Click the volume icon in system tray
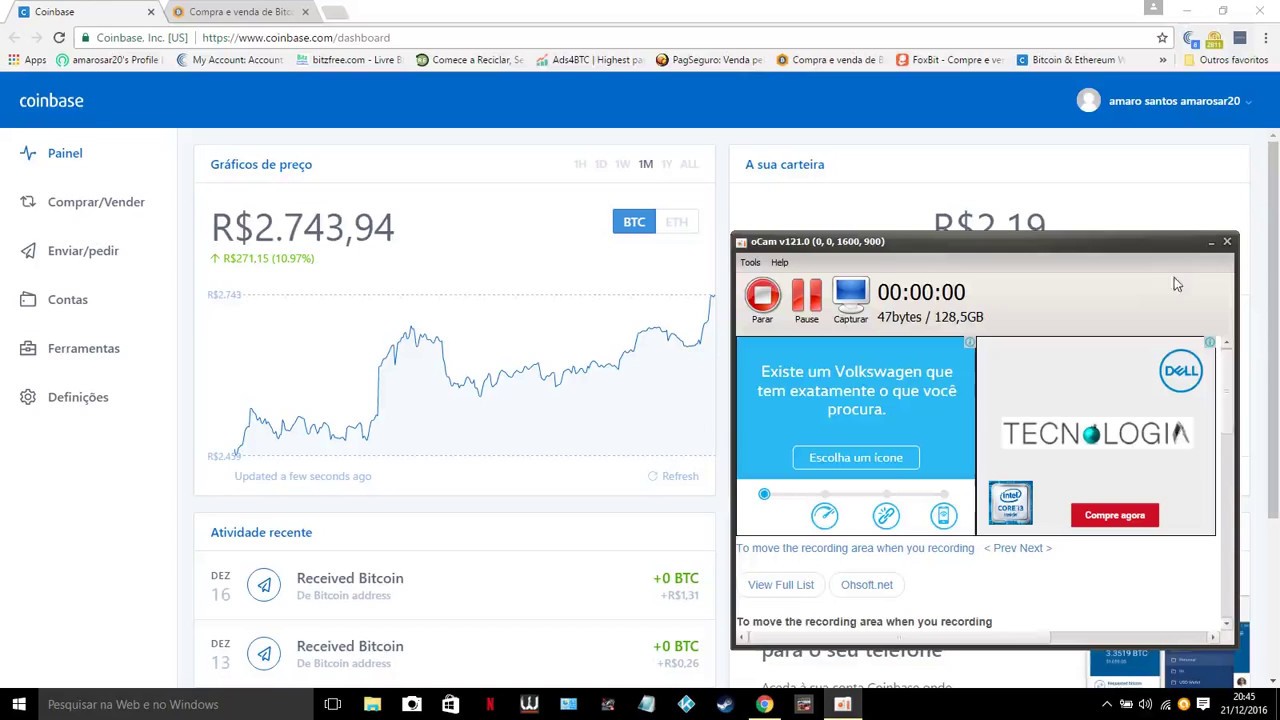 coord(1146,704)
